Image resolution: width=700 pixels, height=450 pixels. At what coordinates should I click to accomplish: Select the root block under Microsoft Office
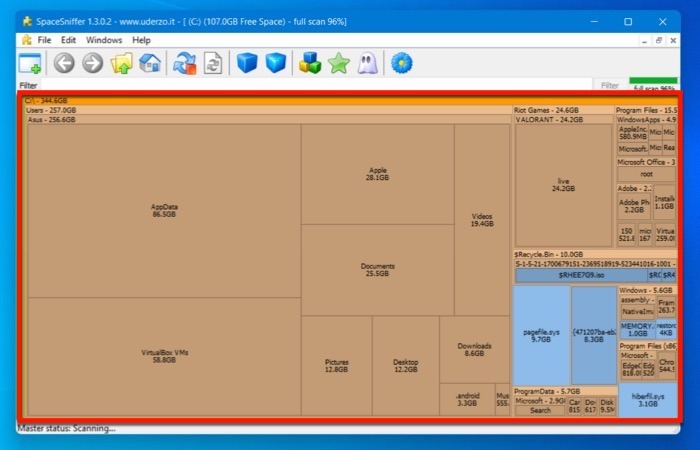tap(646, 174)
